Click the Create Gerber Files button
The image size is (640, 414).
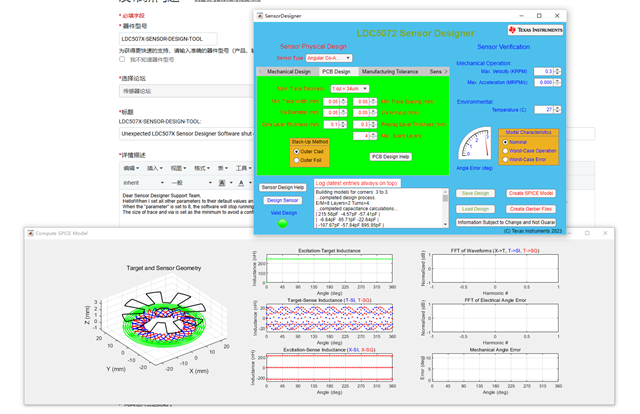pos(531,209)
